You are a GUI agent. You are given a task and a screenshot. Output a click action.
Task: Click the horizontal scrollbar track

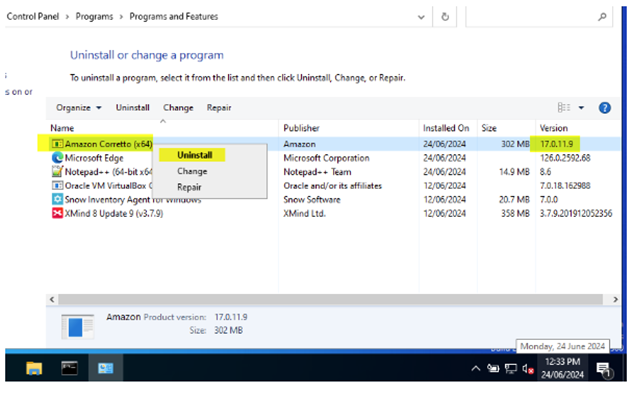[331, 299]
